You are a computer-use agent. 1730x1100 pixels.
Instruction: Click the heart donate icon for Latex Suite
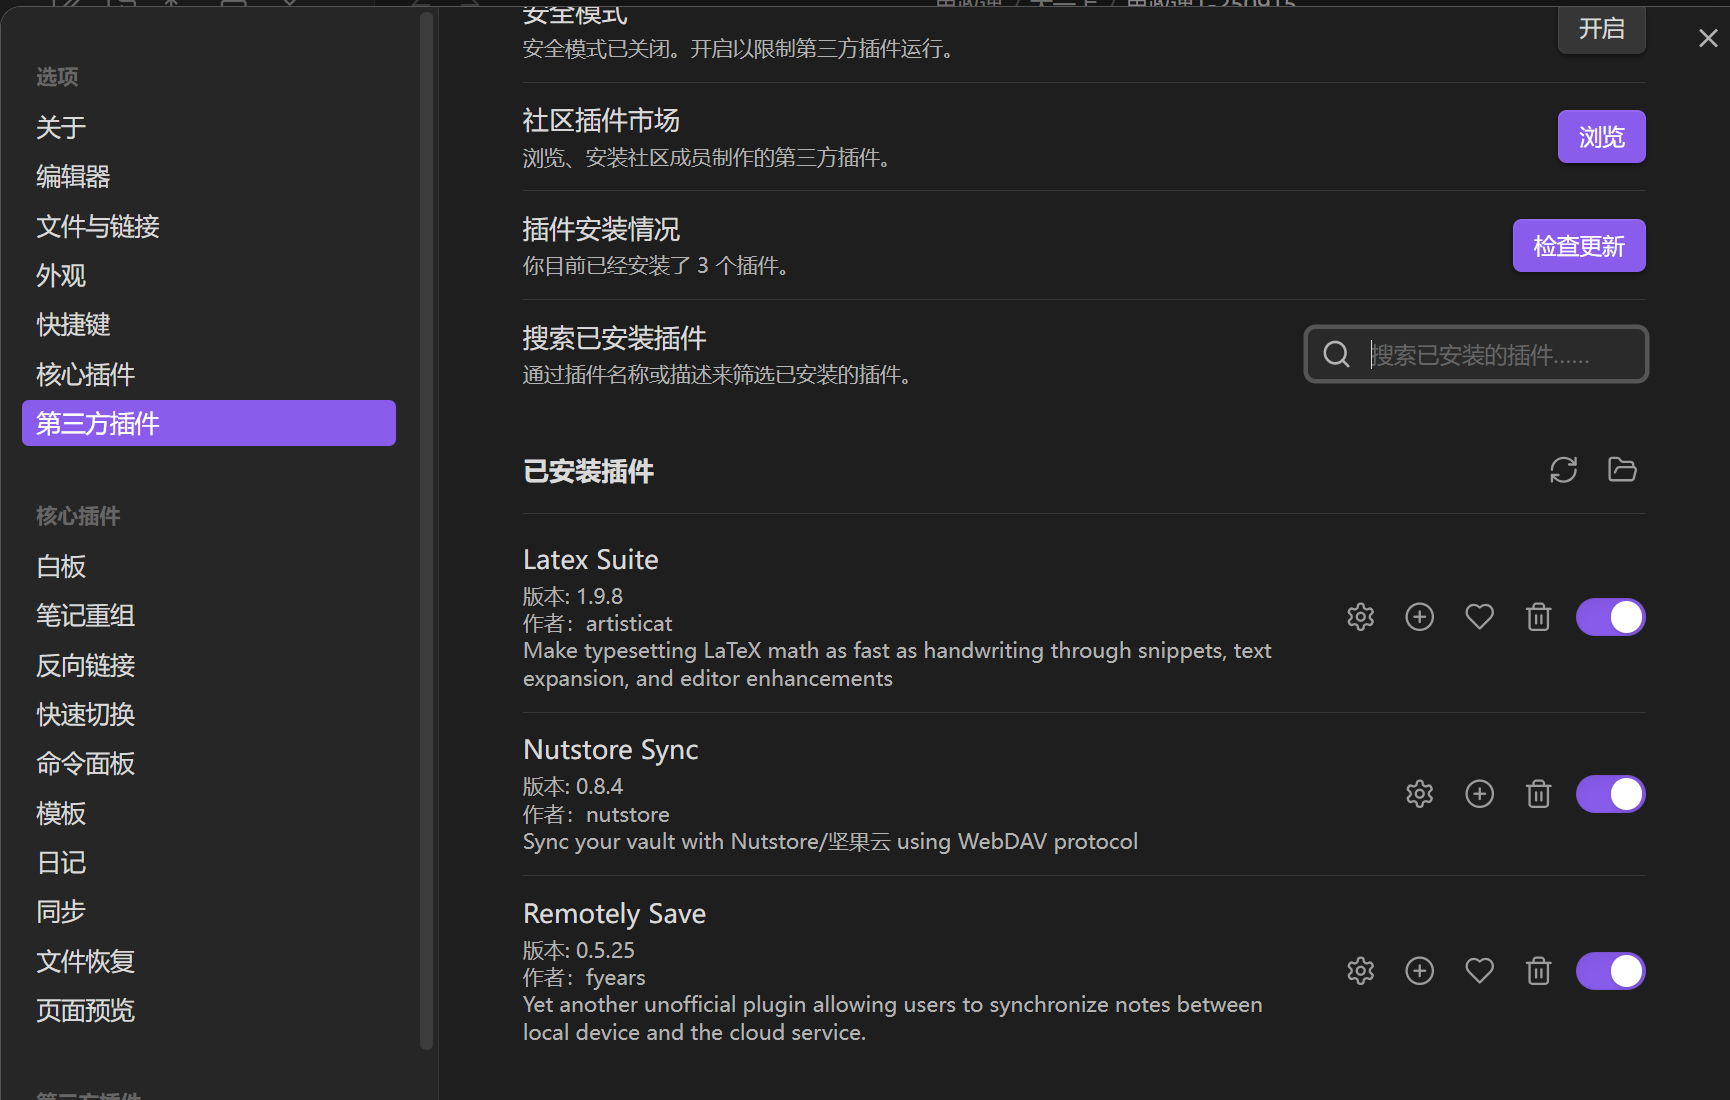pyautogui.click(x=1479, y=617)
